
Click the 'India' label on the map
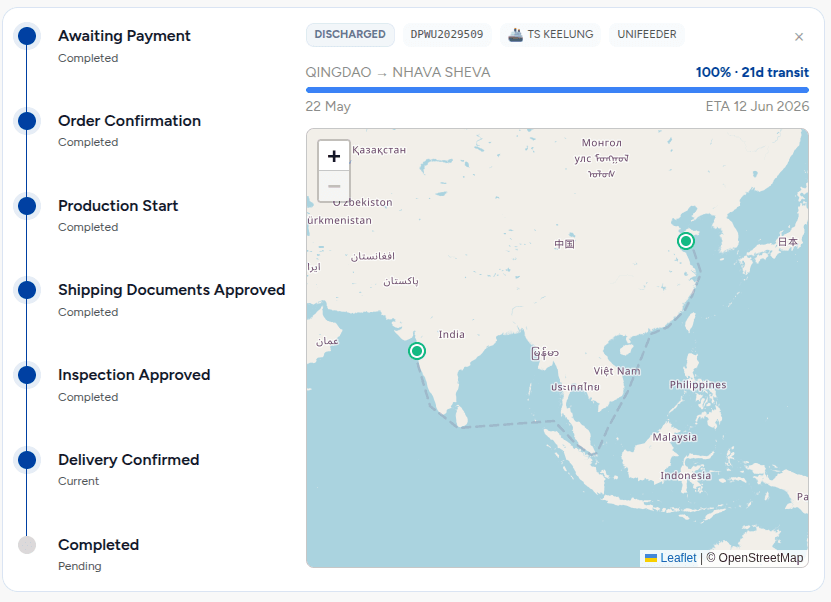click(x=452, y=334)
